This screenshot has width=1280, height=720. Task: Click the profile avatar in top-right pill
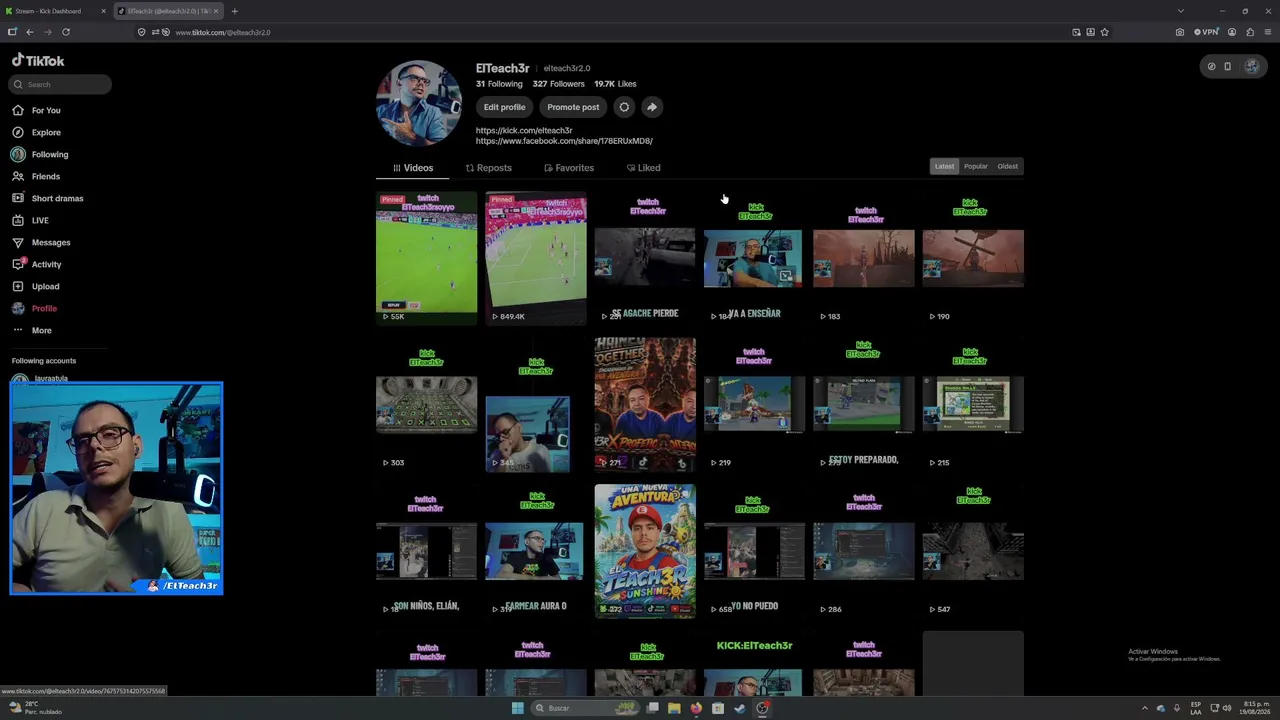click(x=1251, y=67)
